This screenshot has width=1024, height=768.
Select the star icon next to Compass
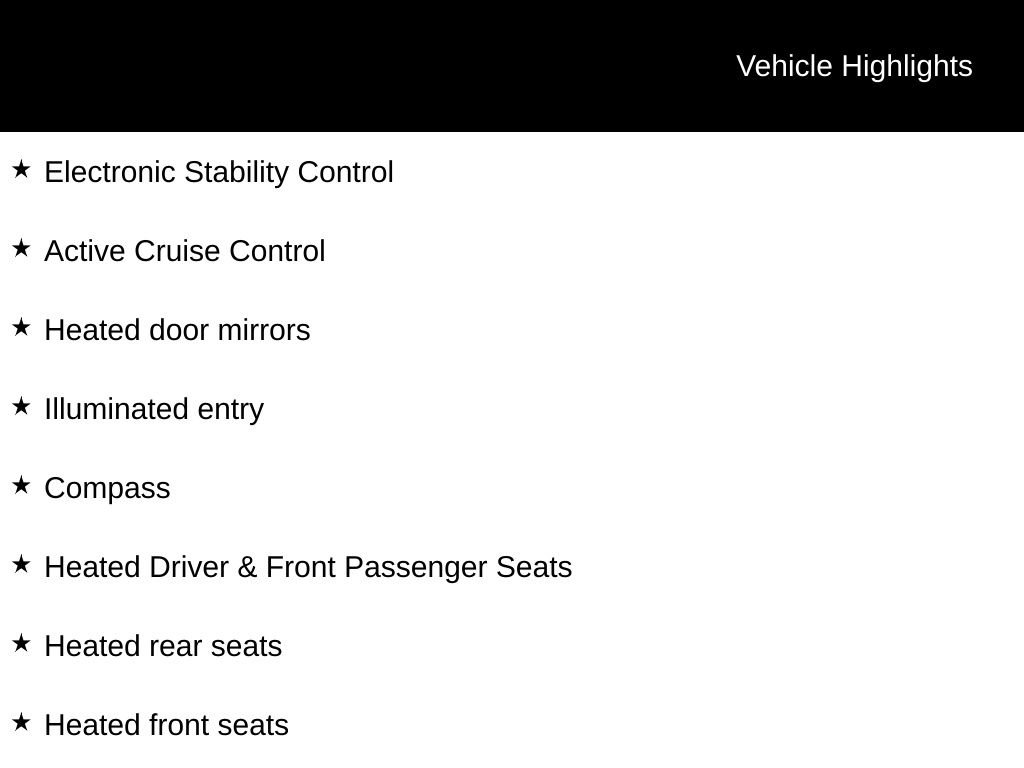21,485
